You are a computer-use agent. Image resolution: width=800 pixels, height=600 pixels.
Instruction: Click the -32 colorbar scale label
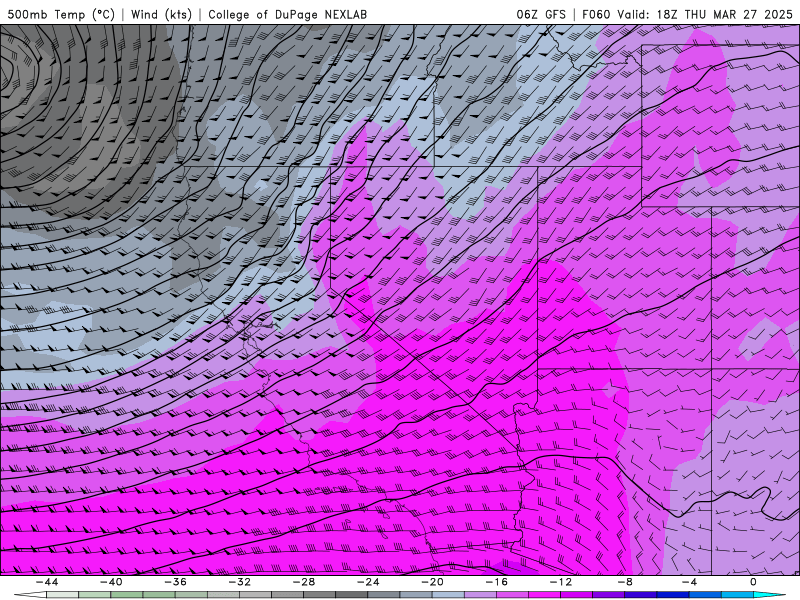coord(239,582)
